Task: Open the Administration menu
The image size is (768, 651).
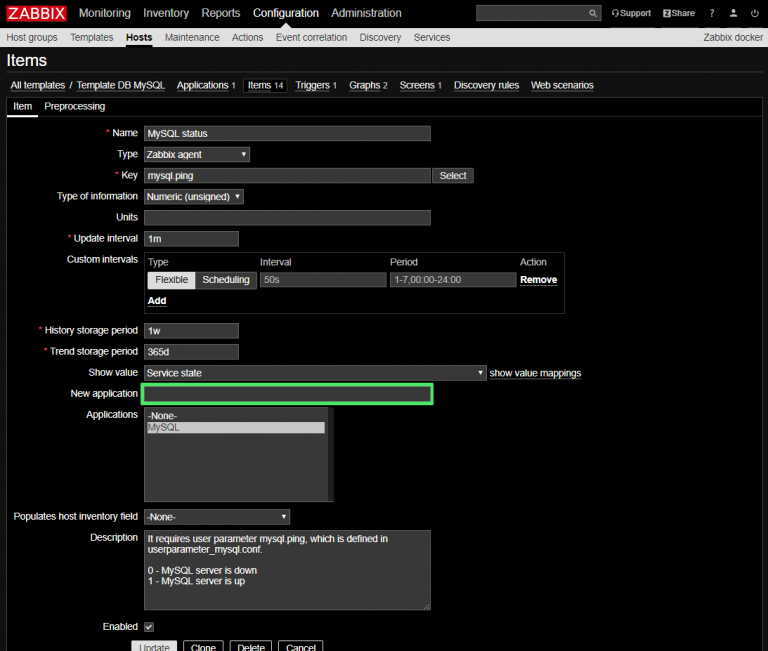Action: 366,13
